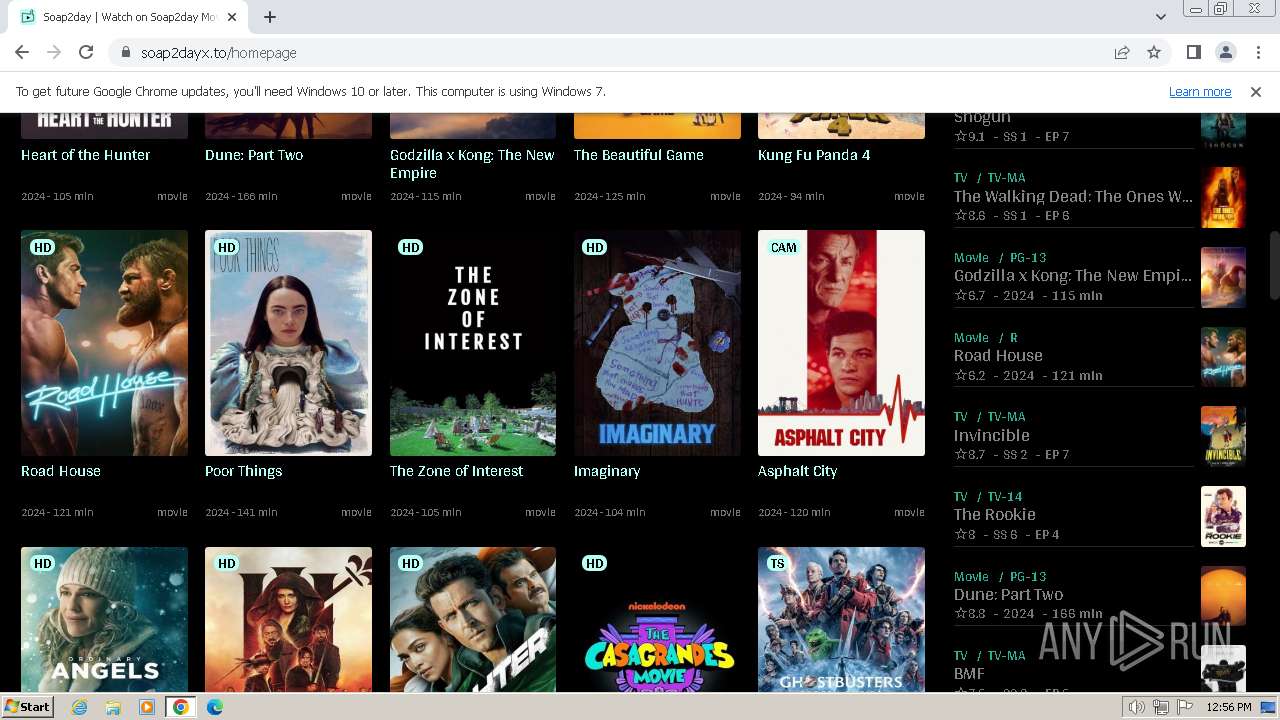This screenshot has height=720, width=1280.
Task: Open The Walking Dead sidebar entry
Action: [1073, 196]
